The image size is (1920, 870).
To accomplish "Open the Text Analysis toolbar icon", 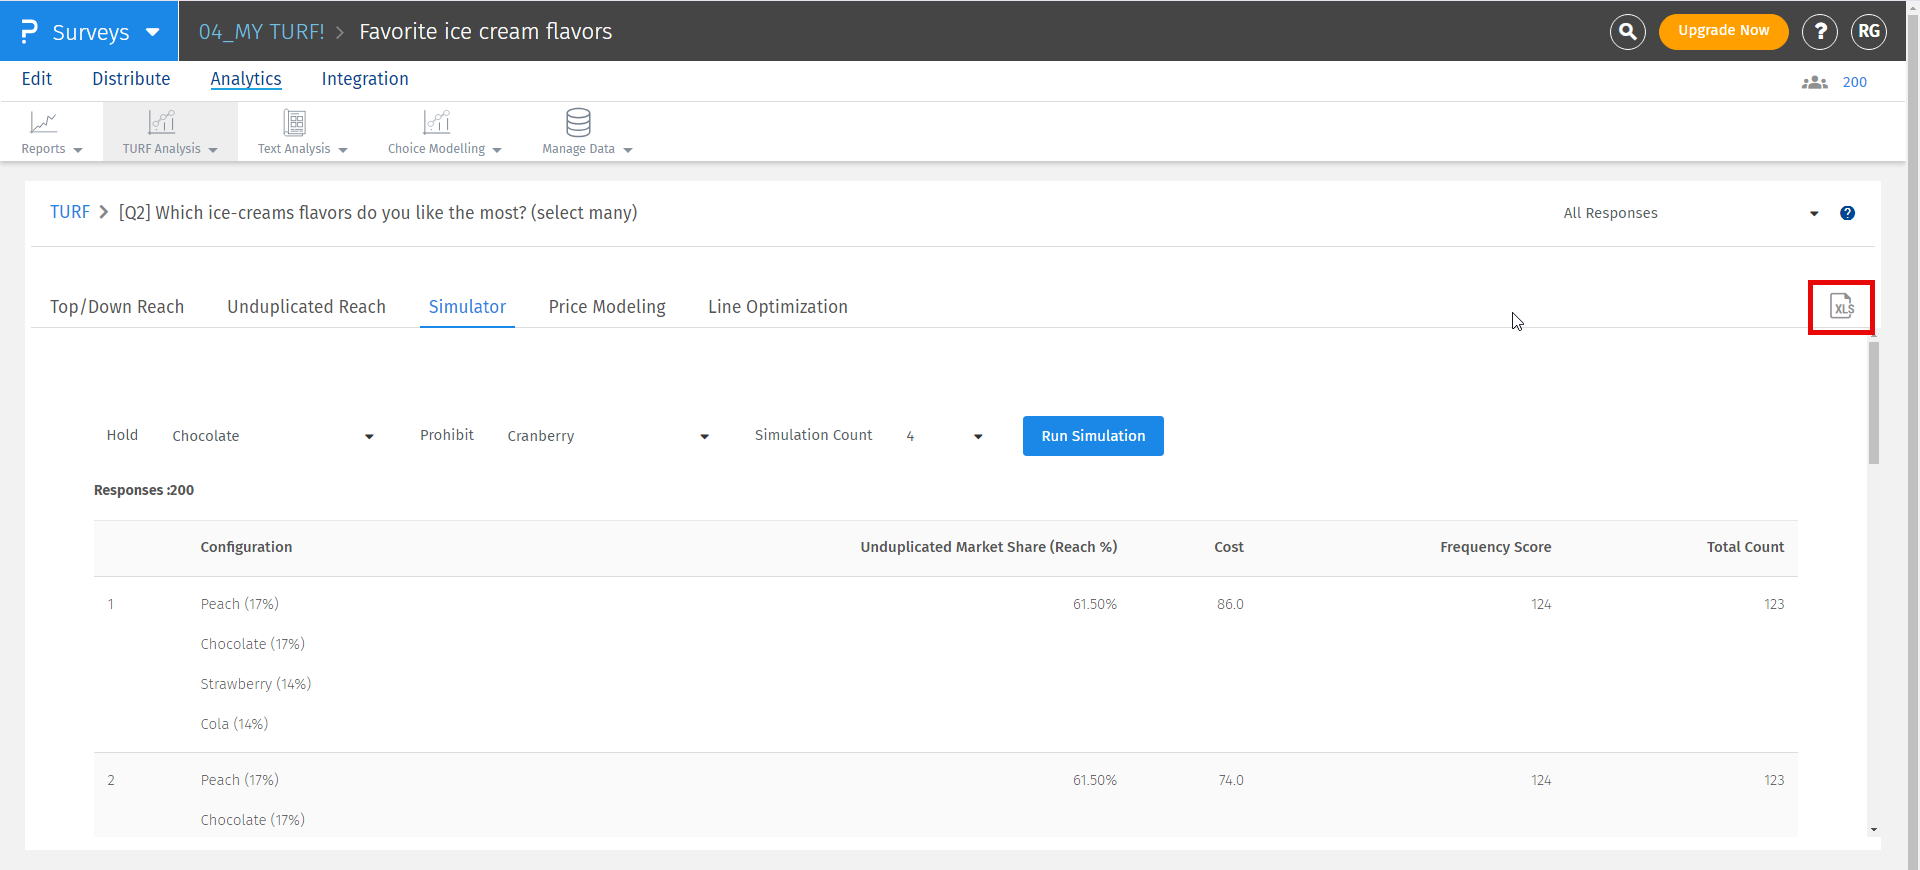I will tap(294, 123).
